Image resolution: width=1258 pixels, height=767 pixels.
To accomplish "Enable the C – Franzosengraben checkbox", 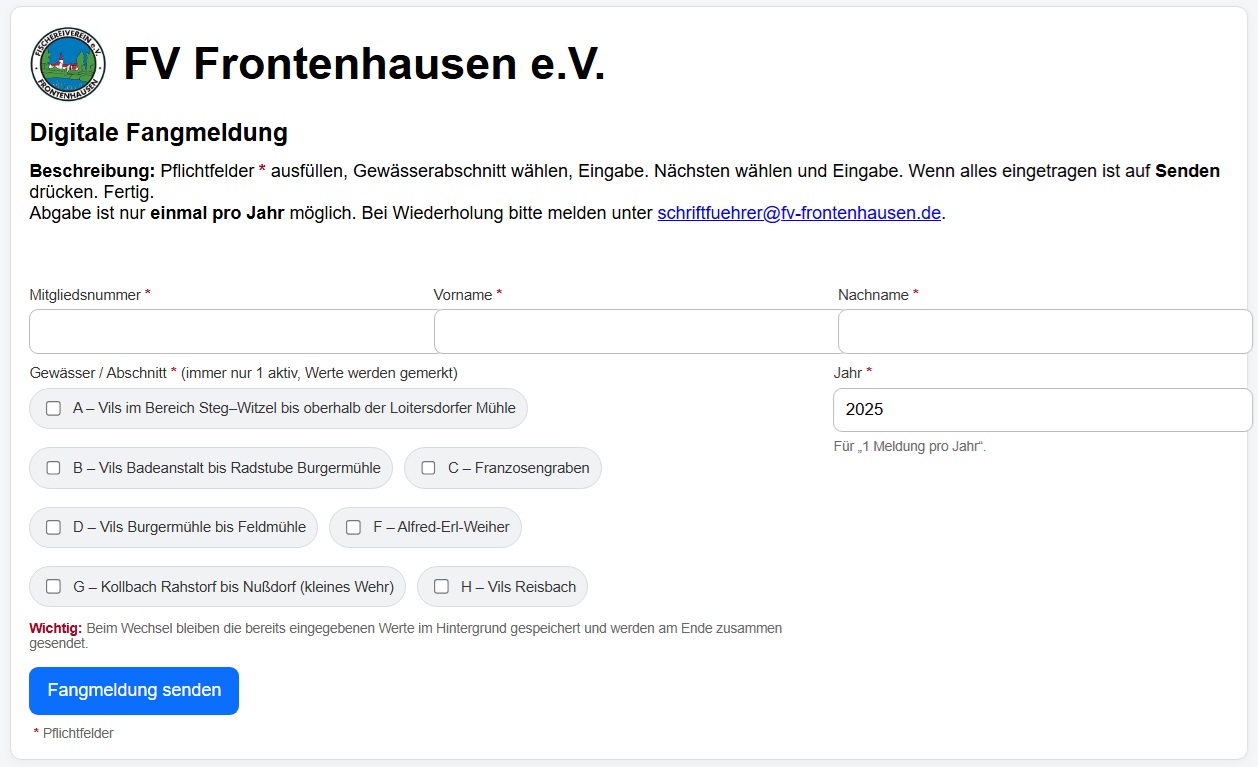I will tap(429, 468).
